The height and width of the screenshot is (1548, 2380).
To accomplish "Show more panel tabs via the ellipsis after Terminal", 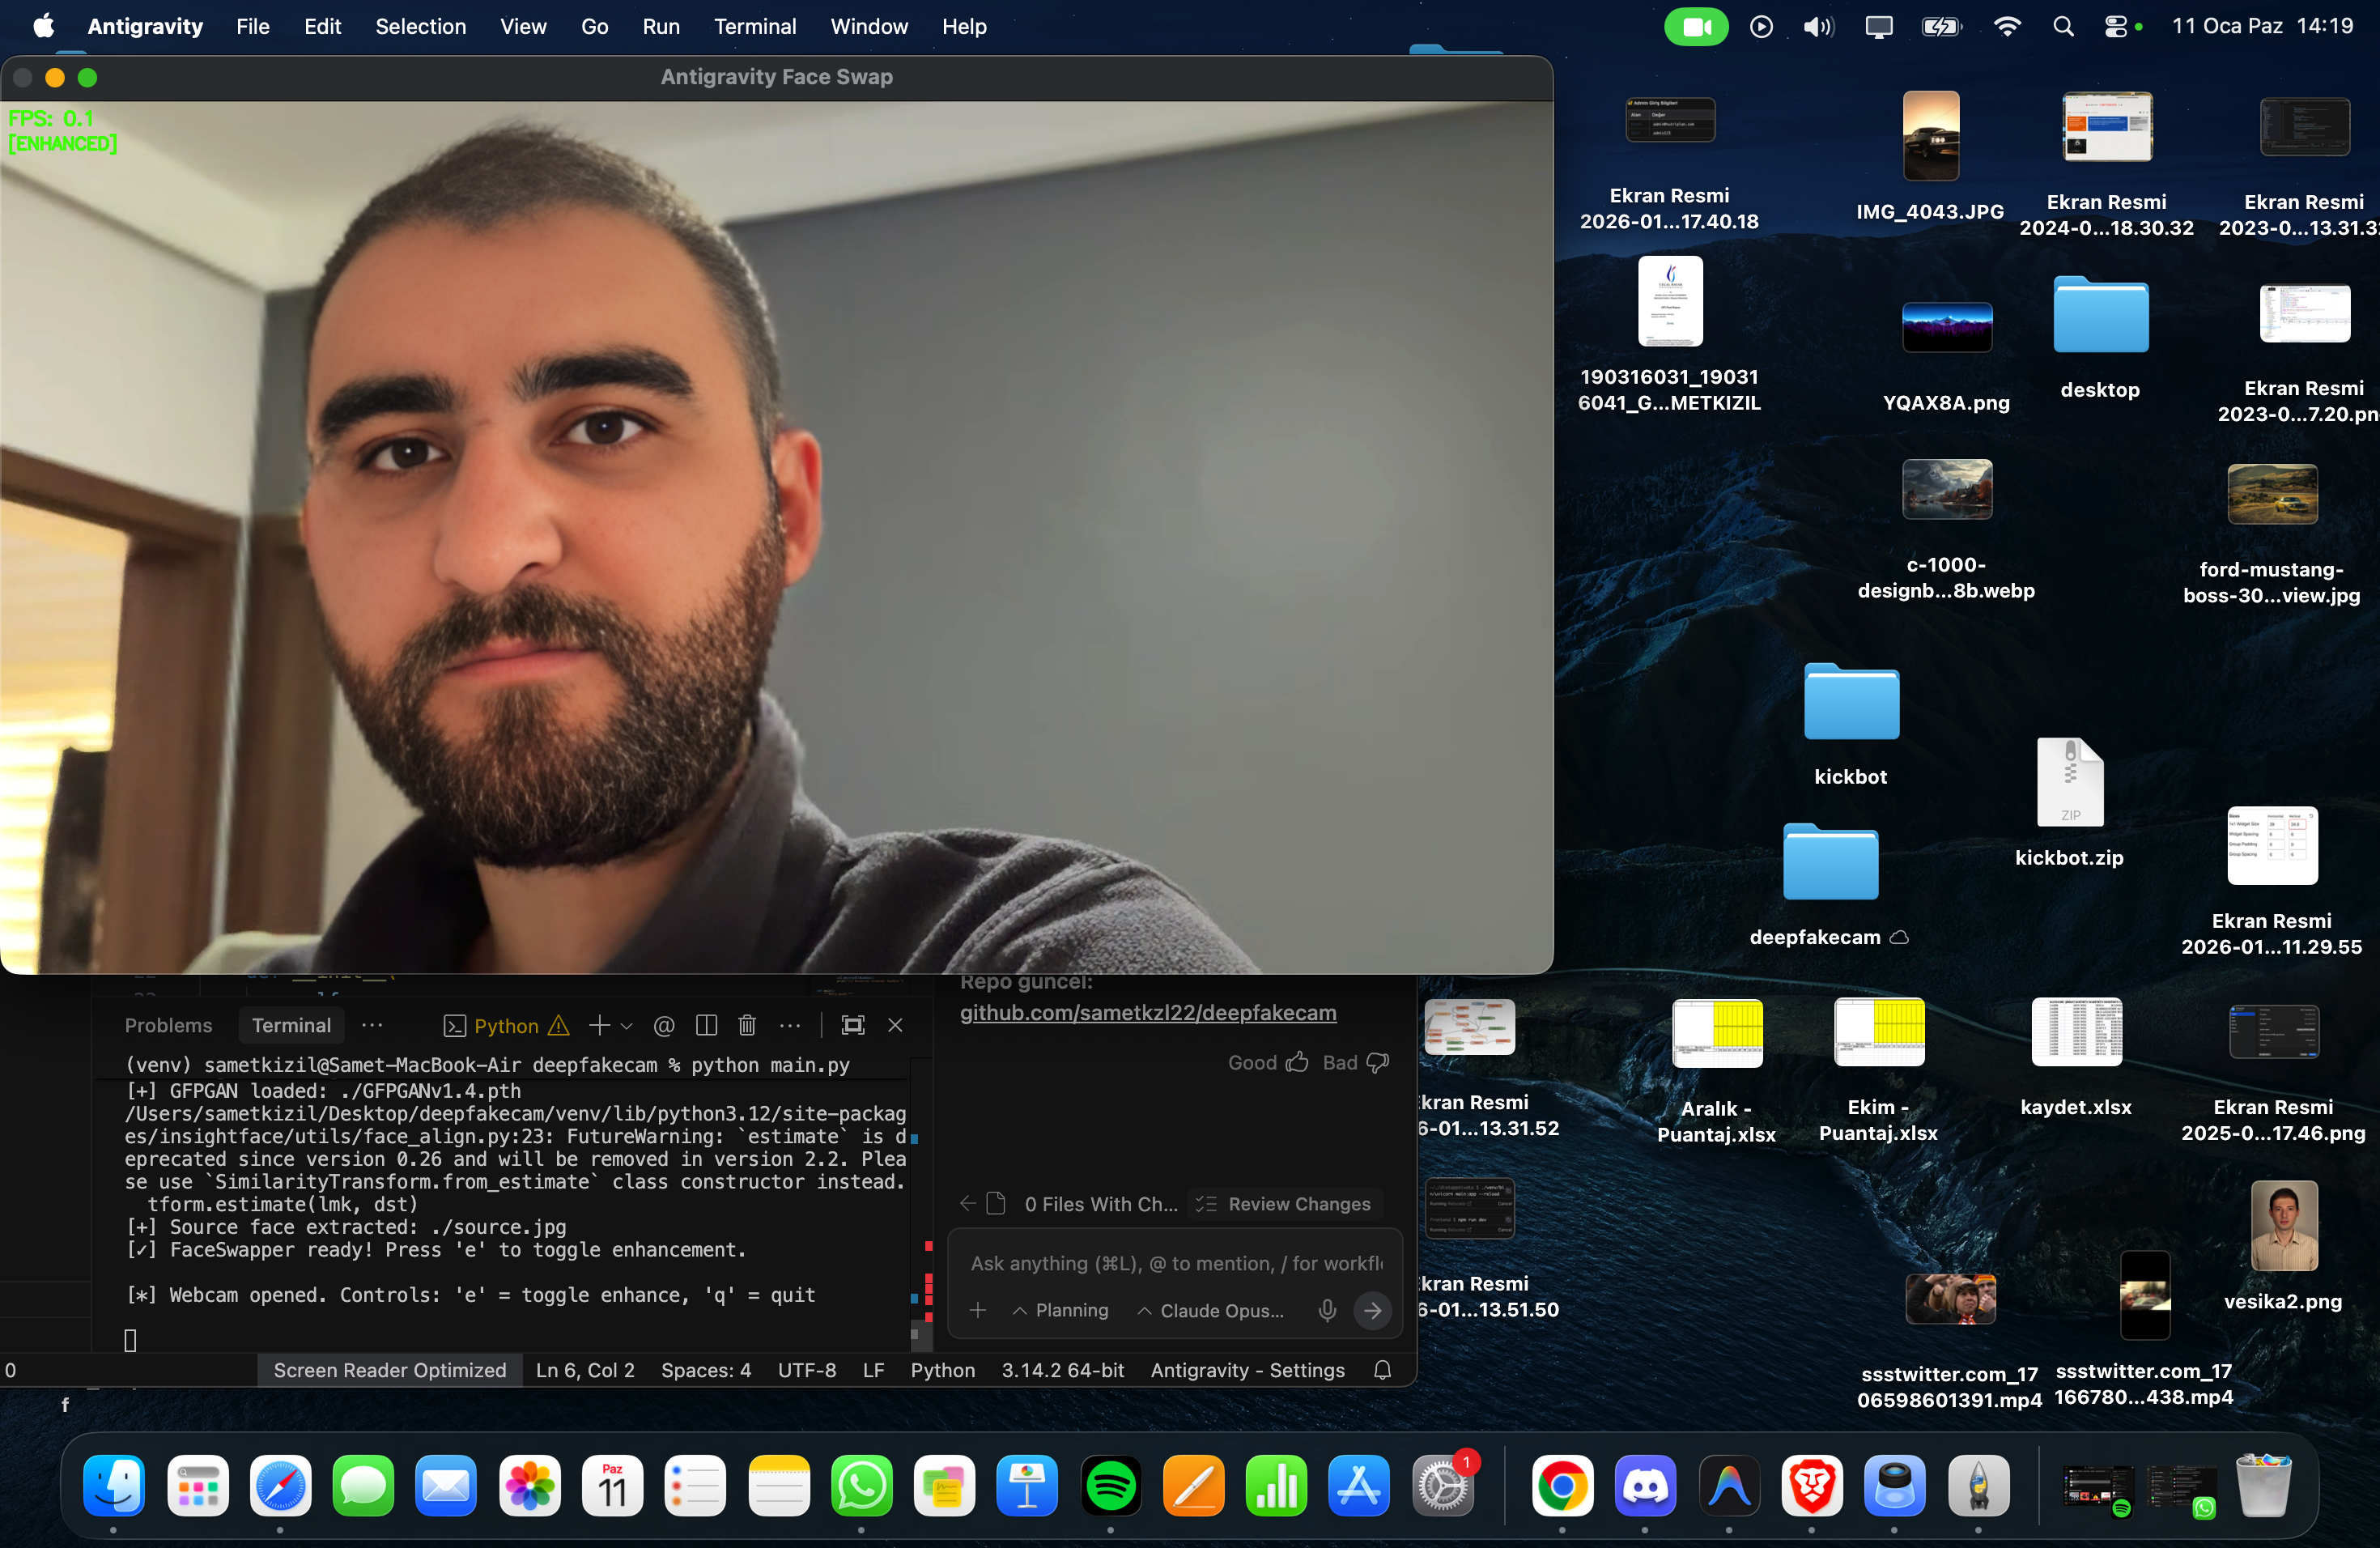I will (x=372, y=1025).
